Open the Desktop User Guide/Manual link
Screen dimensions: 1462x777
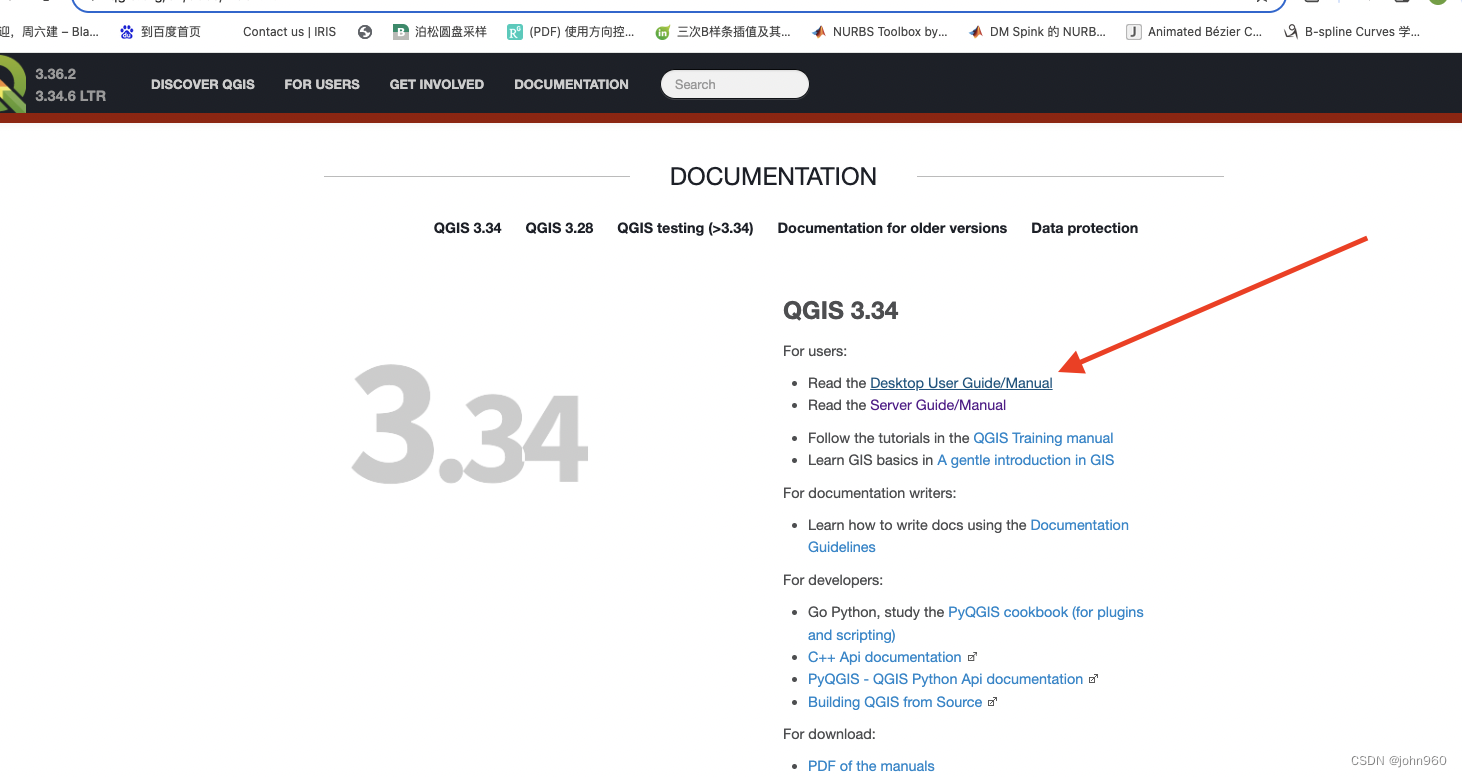[960, 383]
